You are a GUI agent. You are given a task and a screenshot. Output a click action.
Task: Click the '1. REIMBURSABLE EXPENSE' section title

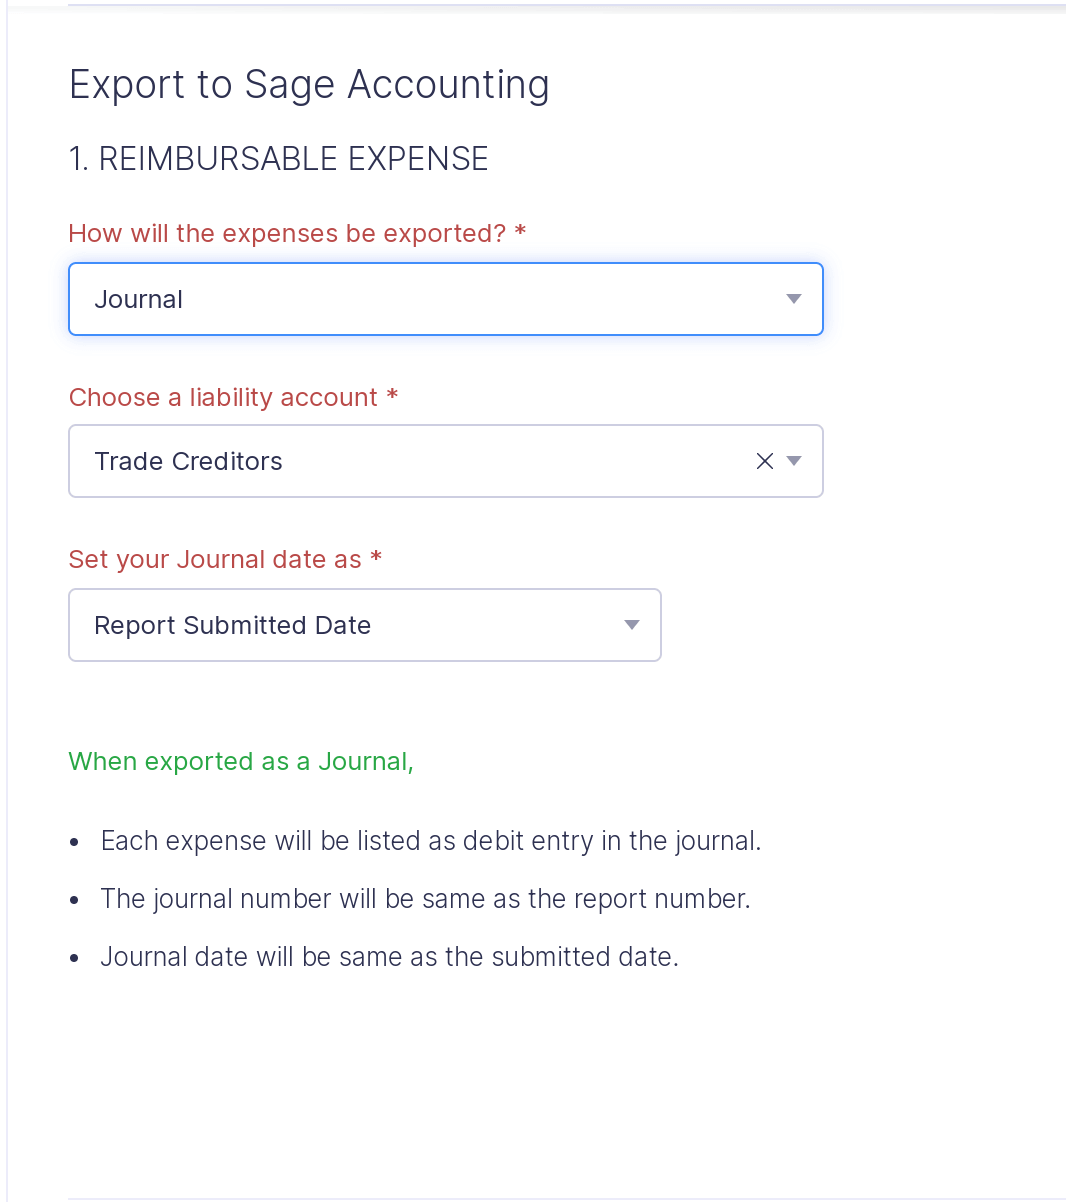click(278, 158)
